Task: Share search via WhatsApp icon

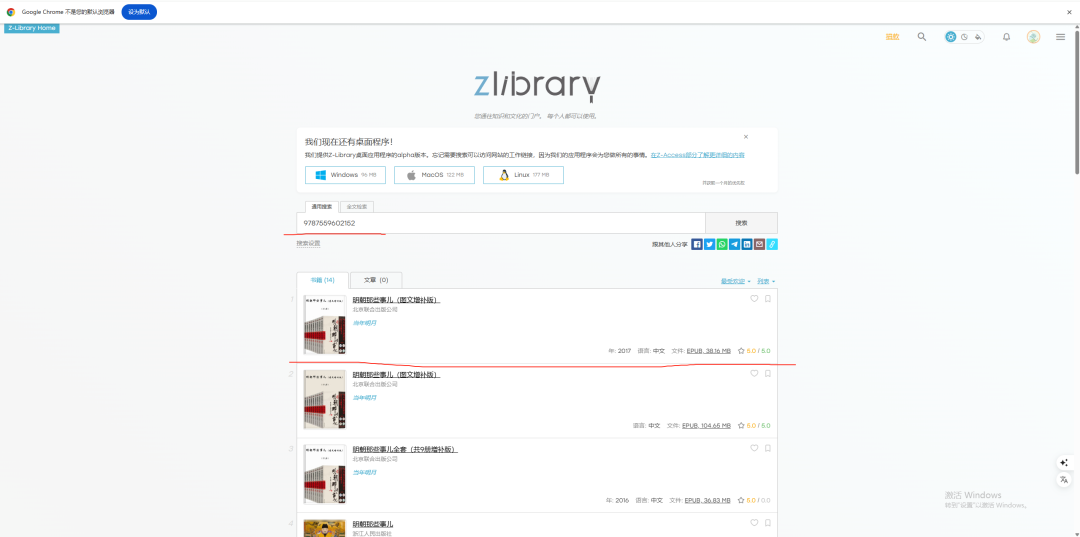Action: click(x=722, y=244)
